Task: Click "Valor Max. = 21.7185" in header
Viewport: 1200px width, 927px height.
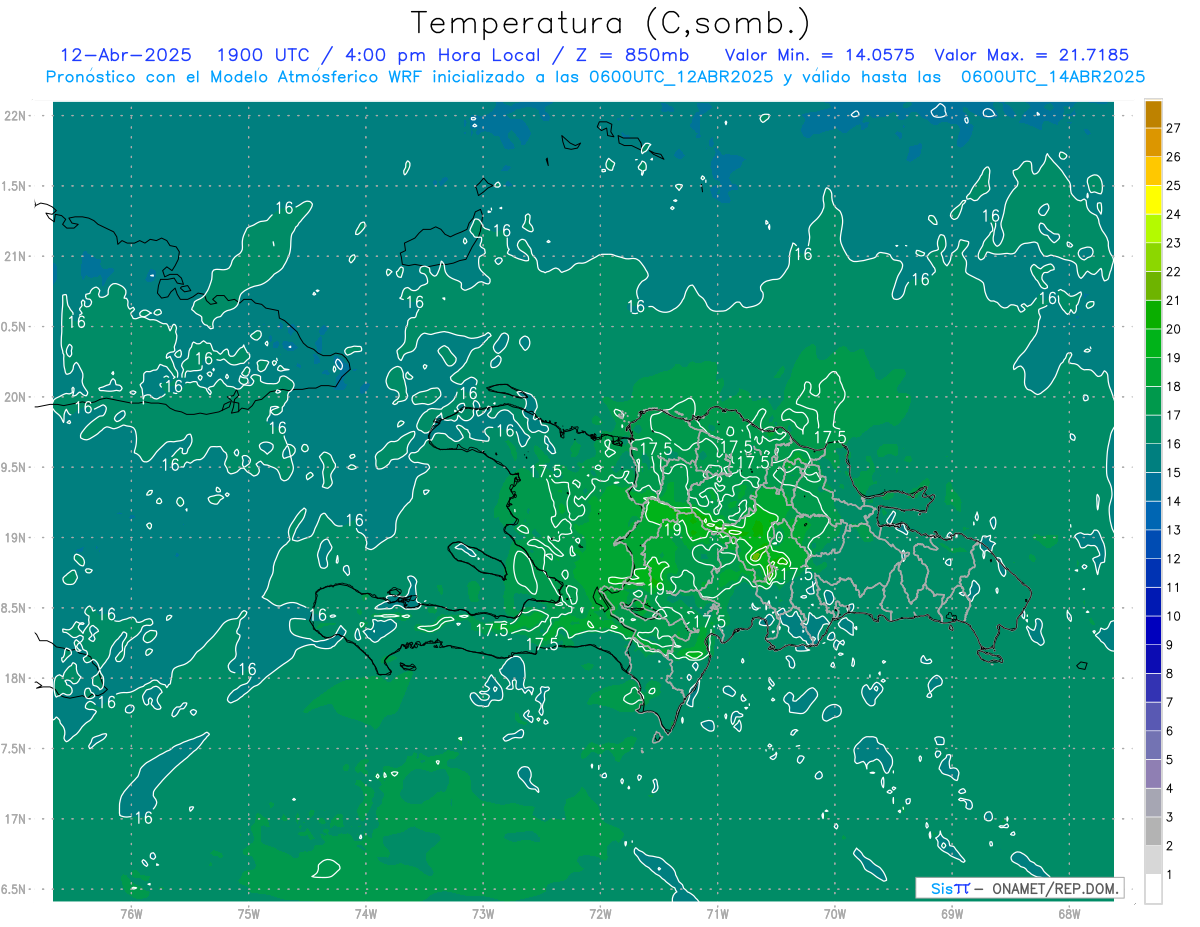Action: coord(1031,55)
